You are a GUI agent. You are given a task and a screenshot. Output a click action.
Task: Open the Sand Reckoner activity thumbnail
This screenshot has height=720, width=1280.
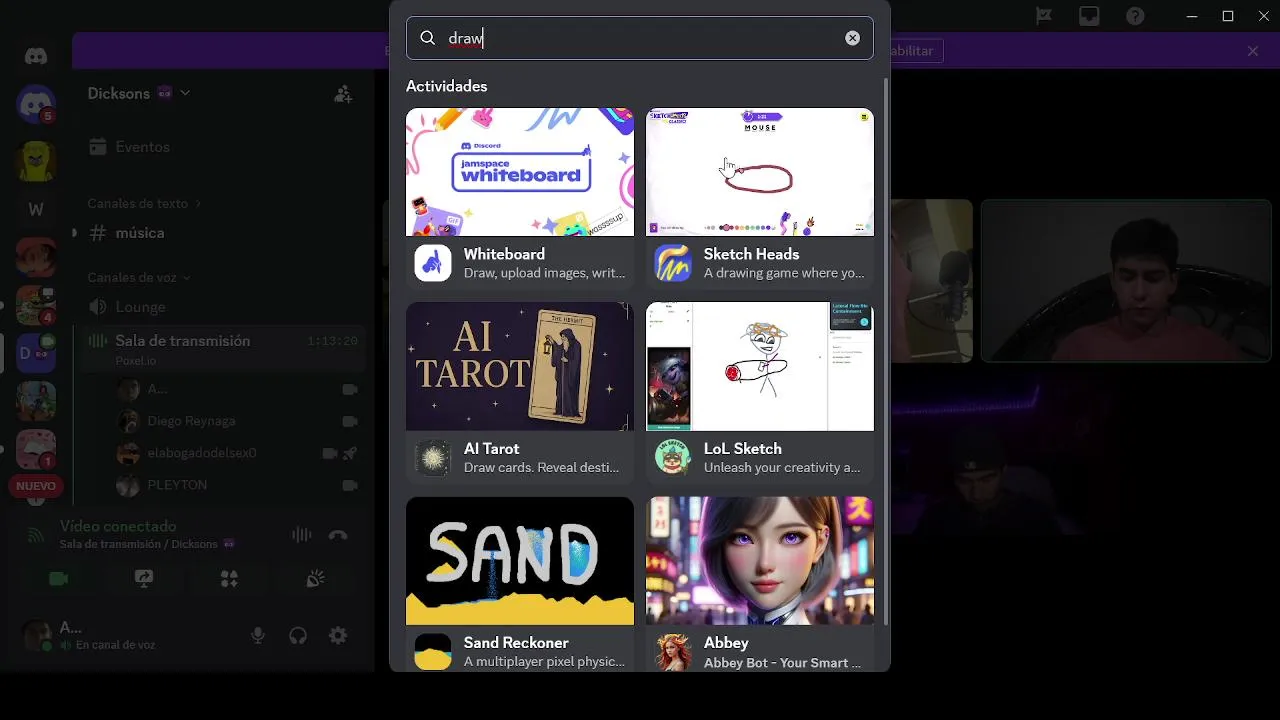click(x=519, y=561)
